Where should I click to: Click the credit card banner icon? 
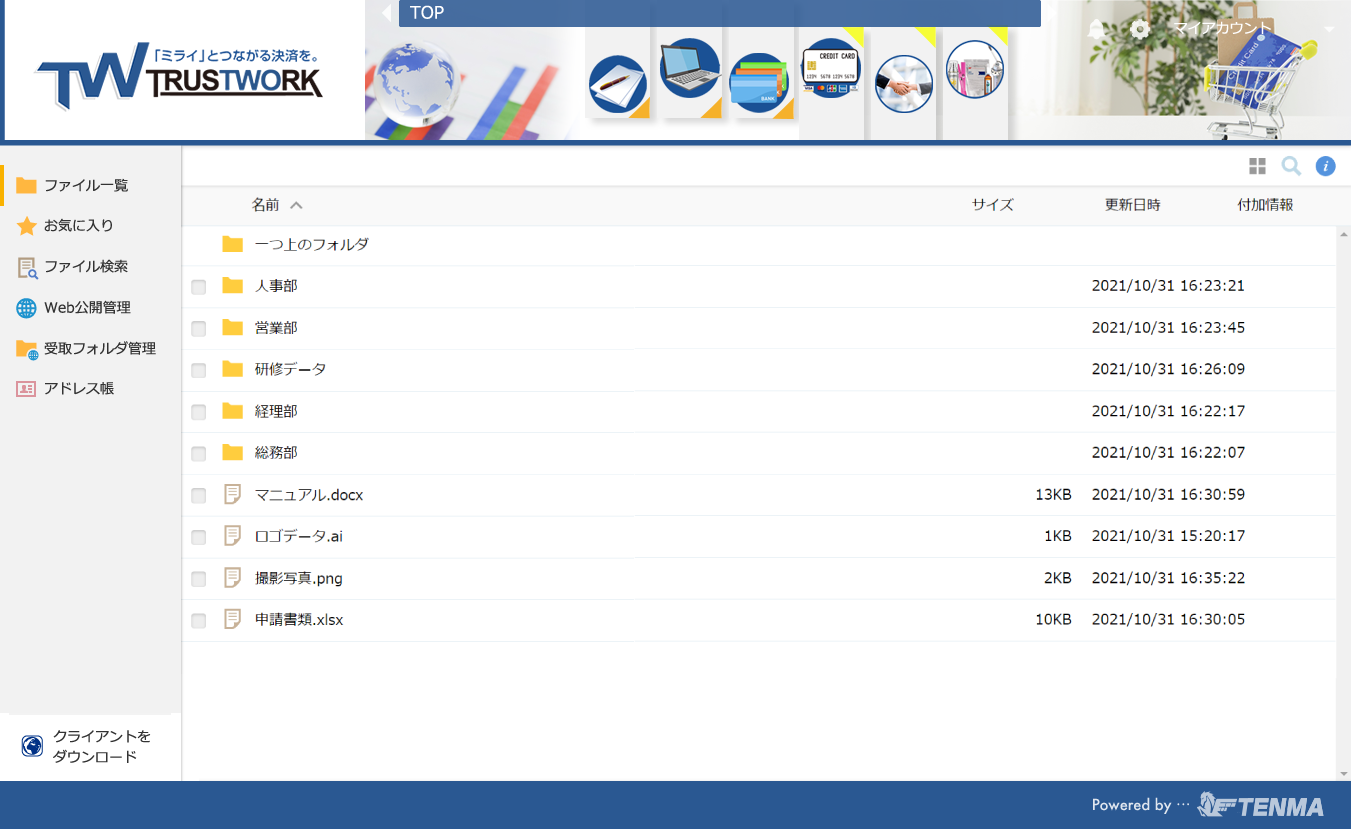pyautogui.click(x=831, y=68)
